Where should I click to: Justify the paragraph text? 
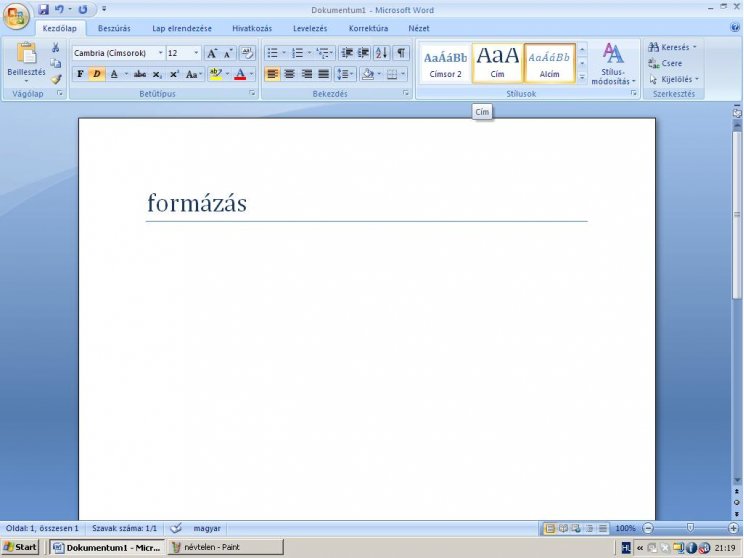point(324,74)
